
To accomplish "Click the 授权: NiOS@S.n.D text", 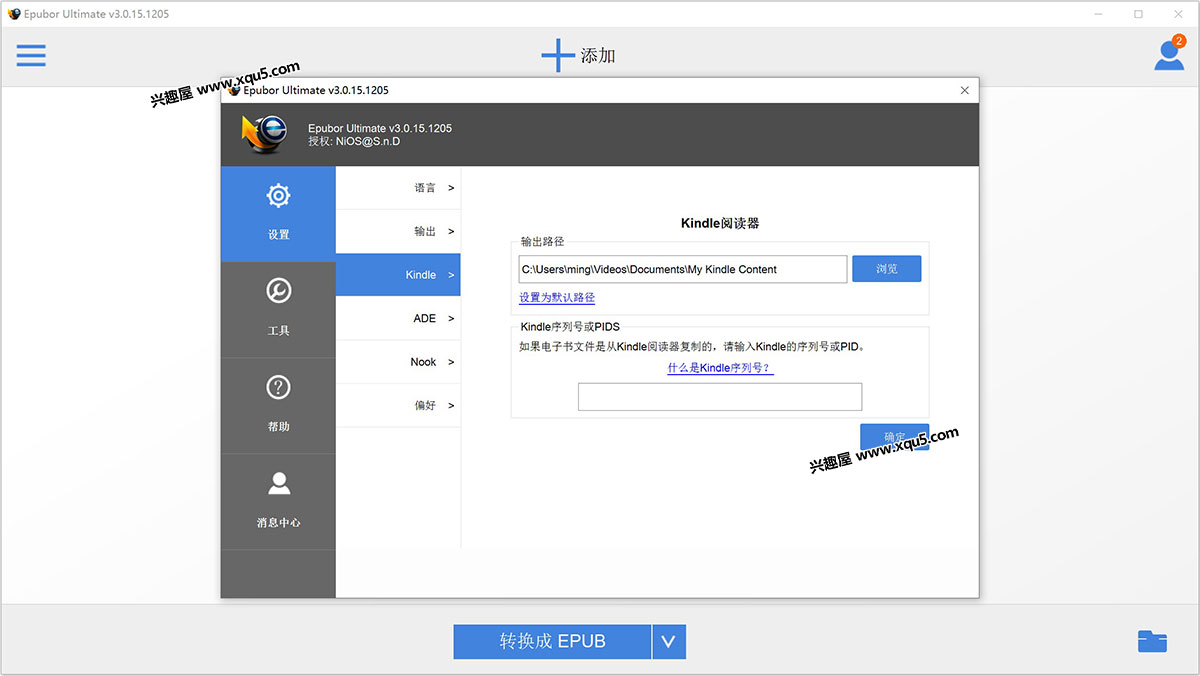I will (x=354, y=142).
